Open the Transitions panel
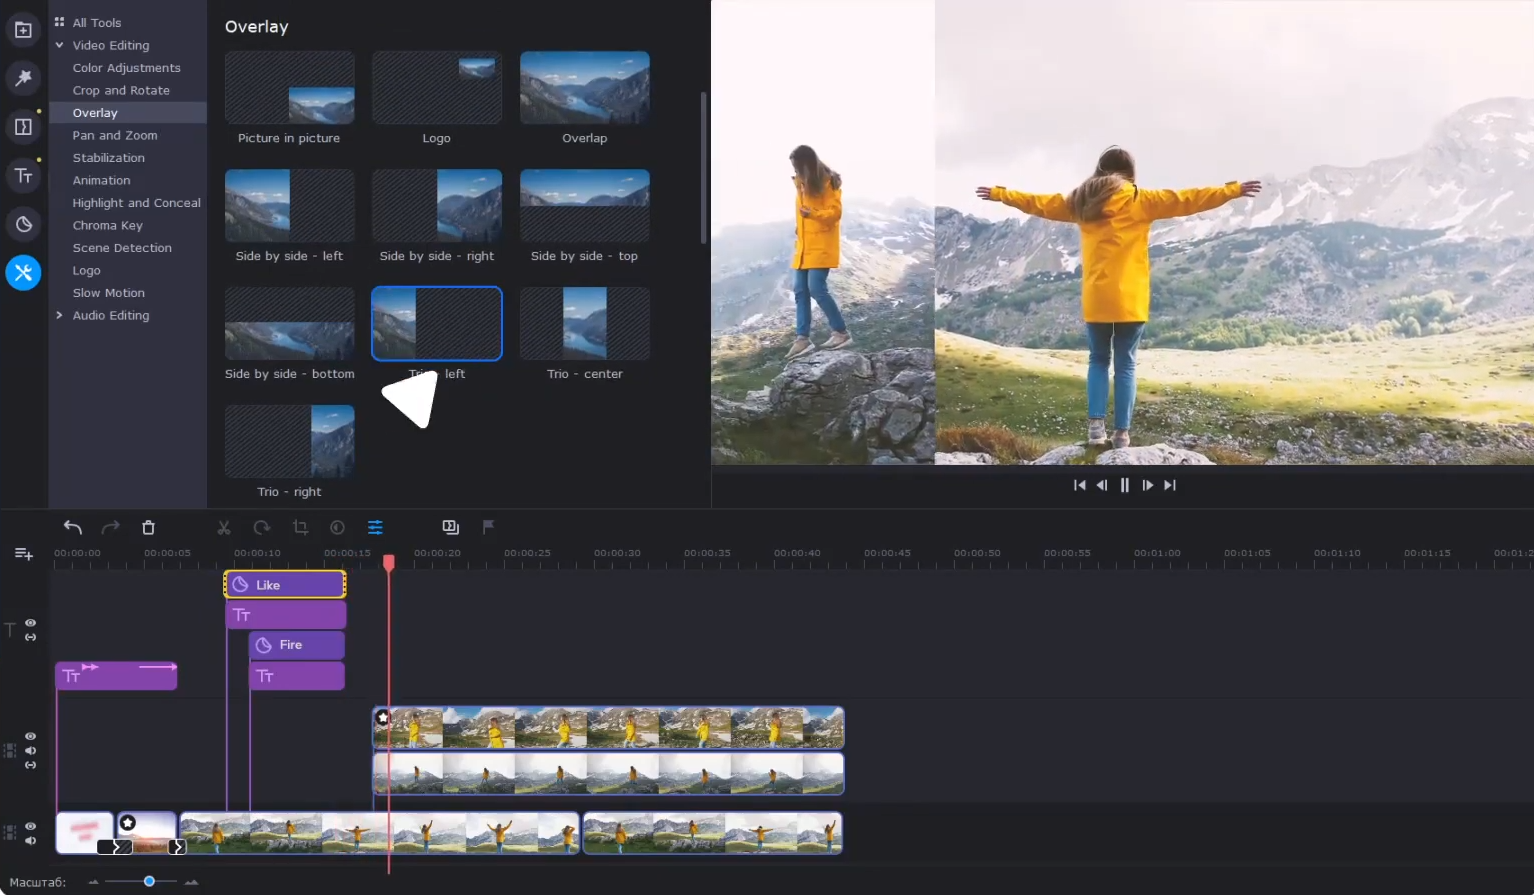Screen dimensions: 1534x895 [x=23, y=126]
